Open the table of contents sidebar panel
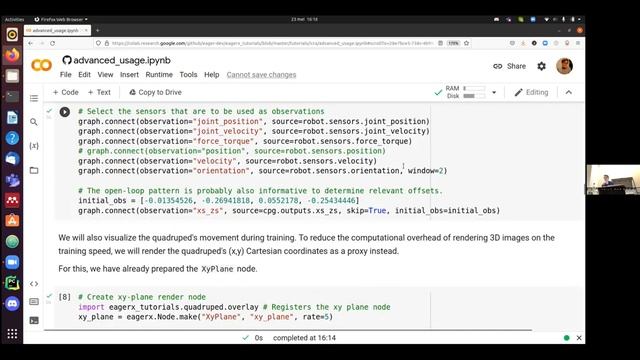The width and height of the screenshot is (640, 360). (34, 98)
